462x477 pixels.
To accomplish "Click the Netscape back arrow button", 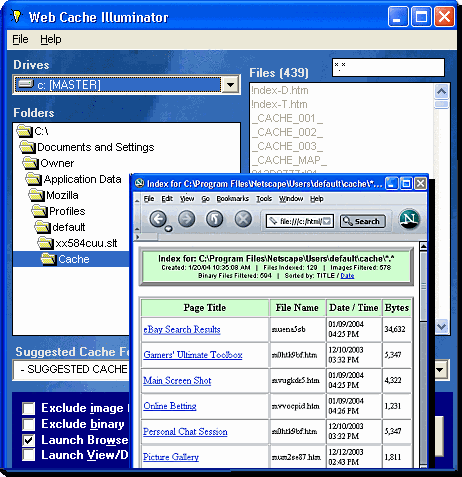I will point(158,219).
